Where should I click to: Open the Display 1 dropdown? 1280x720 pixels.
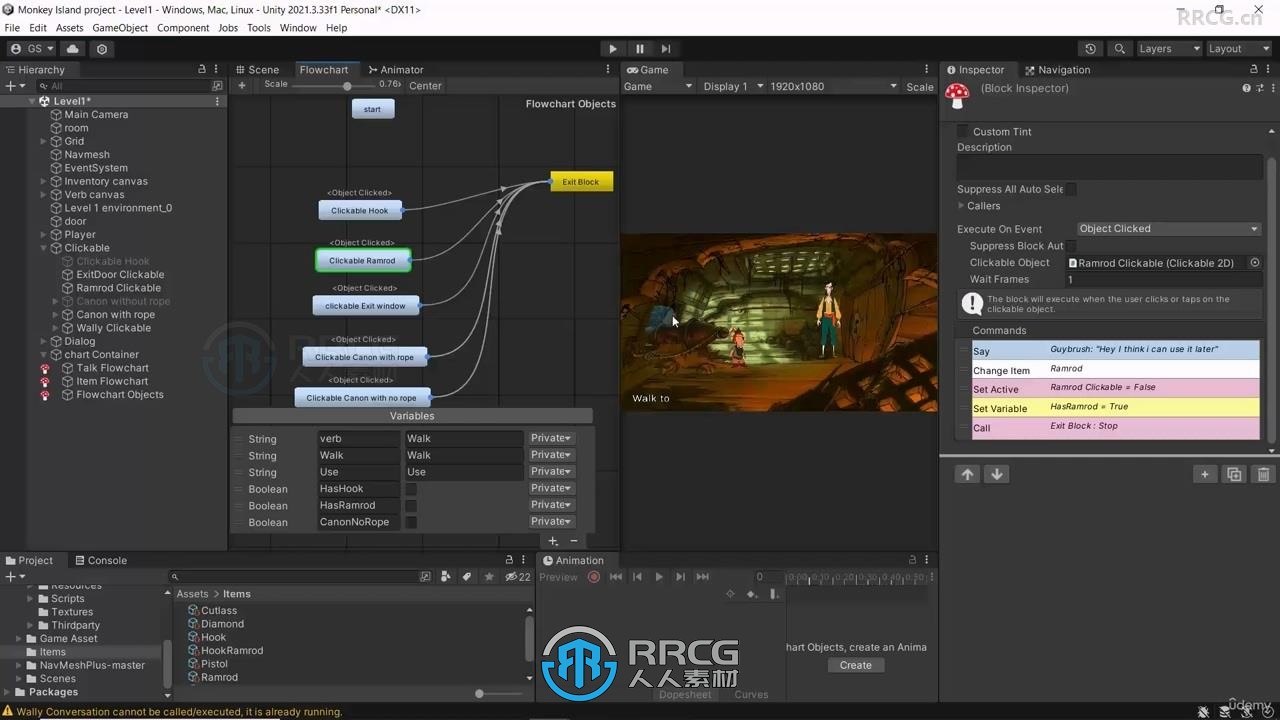[x=732, y=86]
